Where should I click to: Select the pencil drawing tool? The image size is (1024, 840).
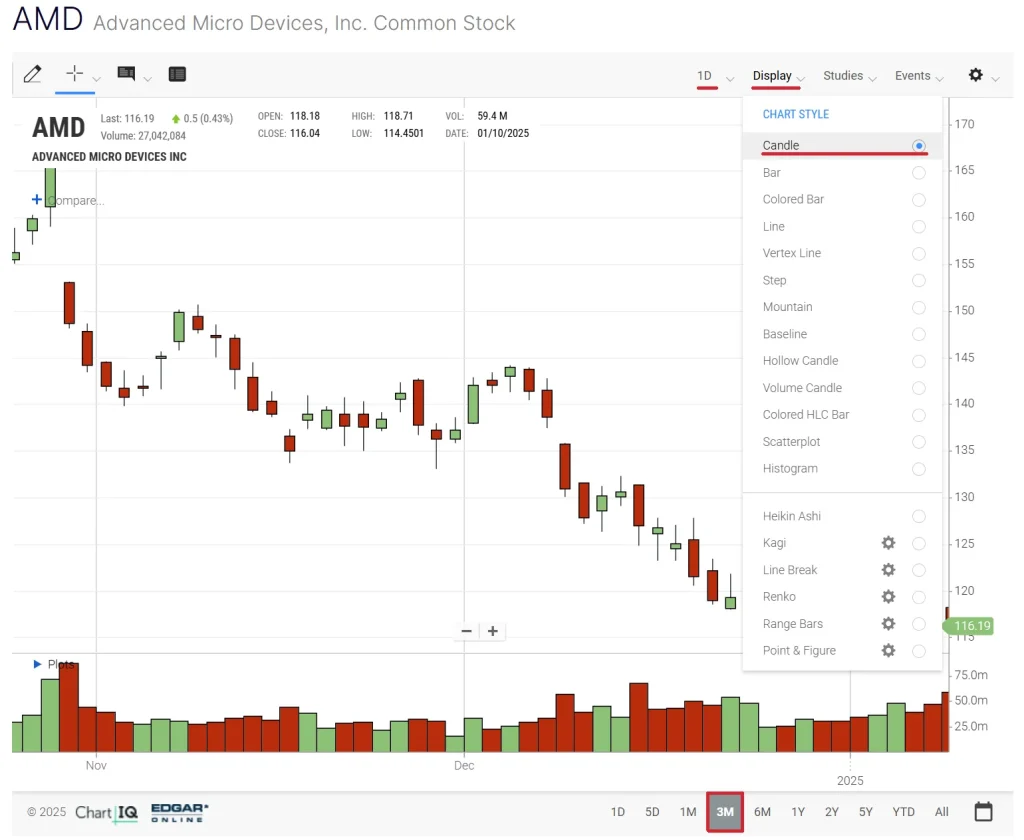tap(33, 74)
